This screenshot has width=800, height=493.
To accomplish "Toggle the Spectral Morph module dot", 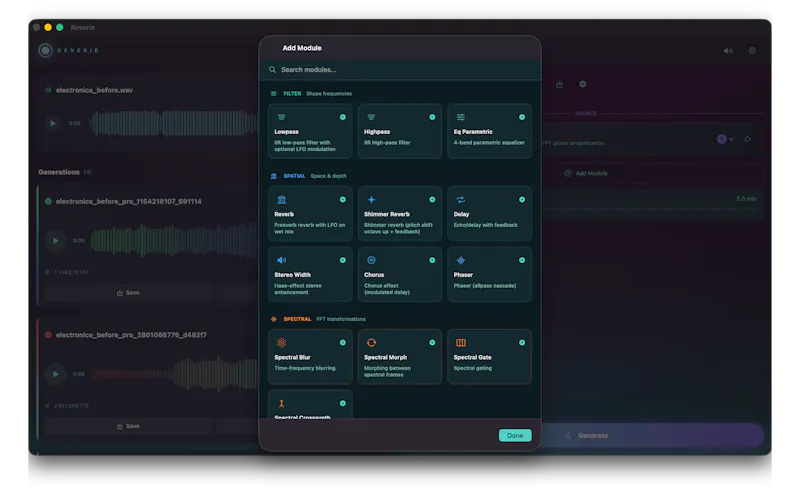I will (432, 342).
